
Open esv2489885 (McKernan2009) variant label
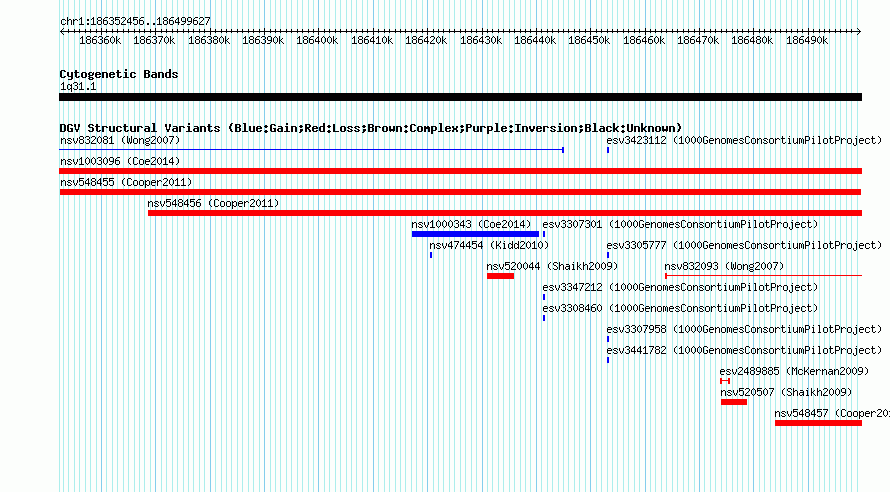[794, 371]
